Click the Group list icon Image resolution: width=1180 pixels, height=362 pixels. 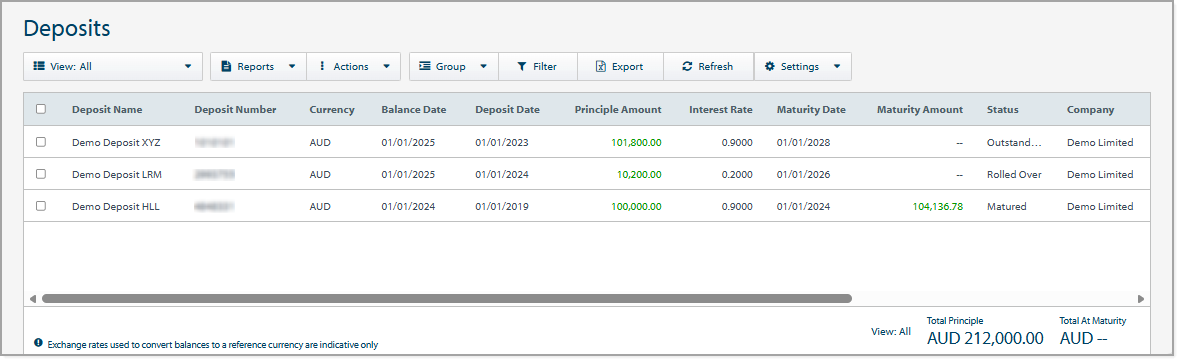pos(424,66)
